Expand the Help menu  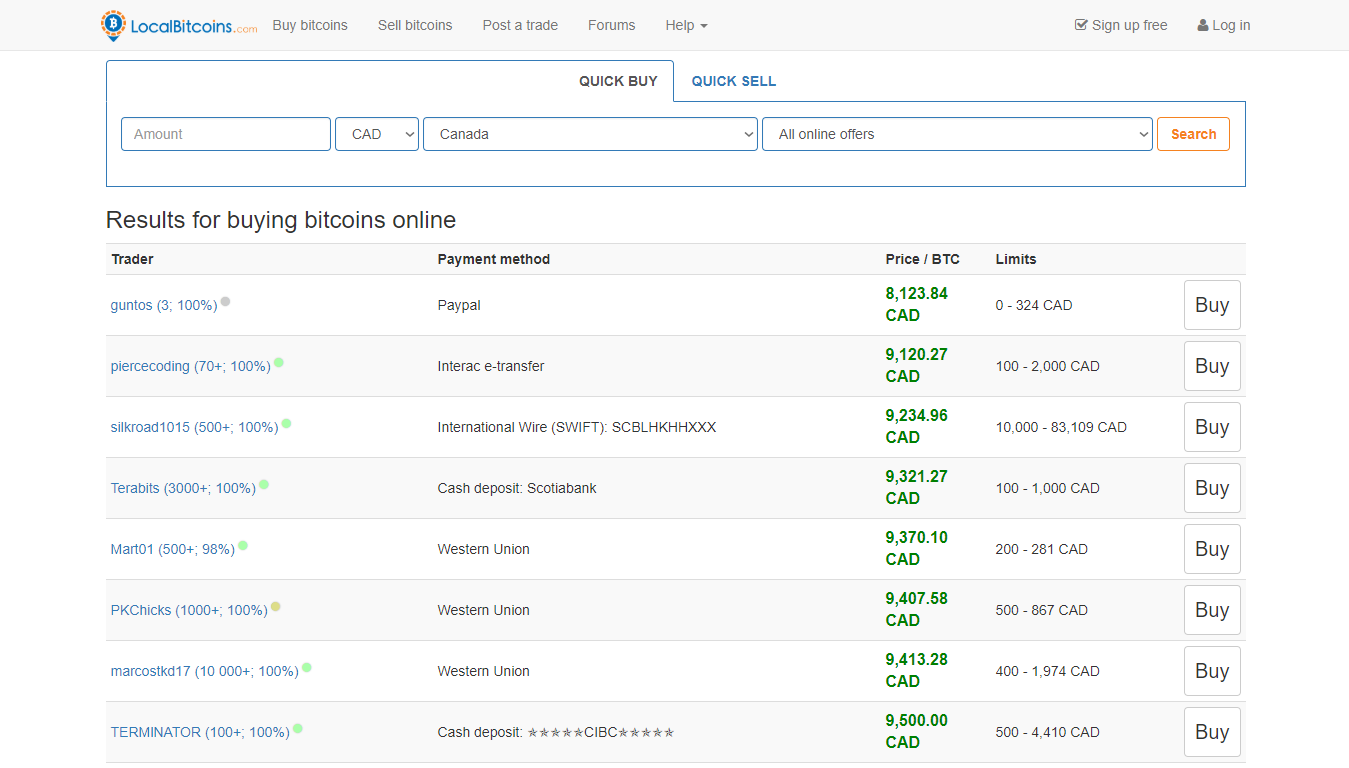(x=686, y=25)
